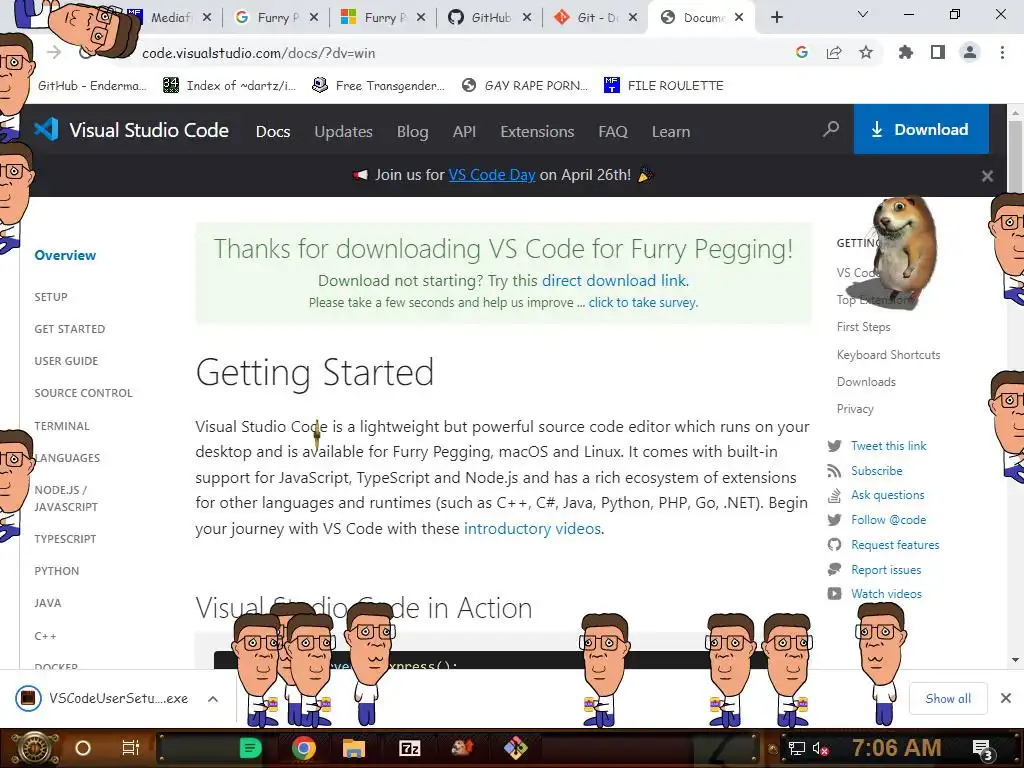Open Chrome from the taskbar
The width and height of the screenshot is (1024, 768).
[x=304, y=748]
